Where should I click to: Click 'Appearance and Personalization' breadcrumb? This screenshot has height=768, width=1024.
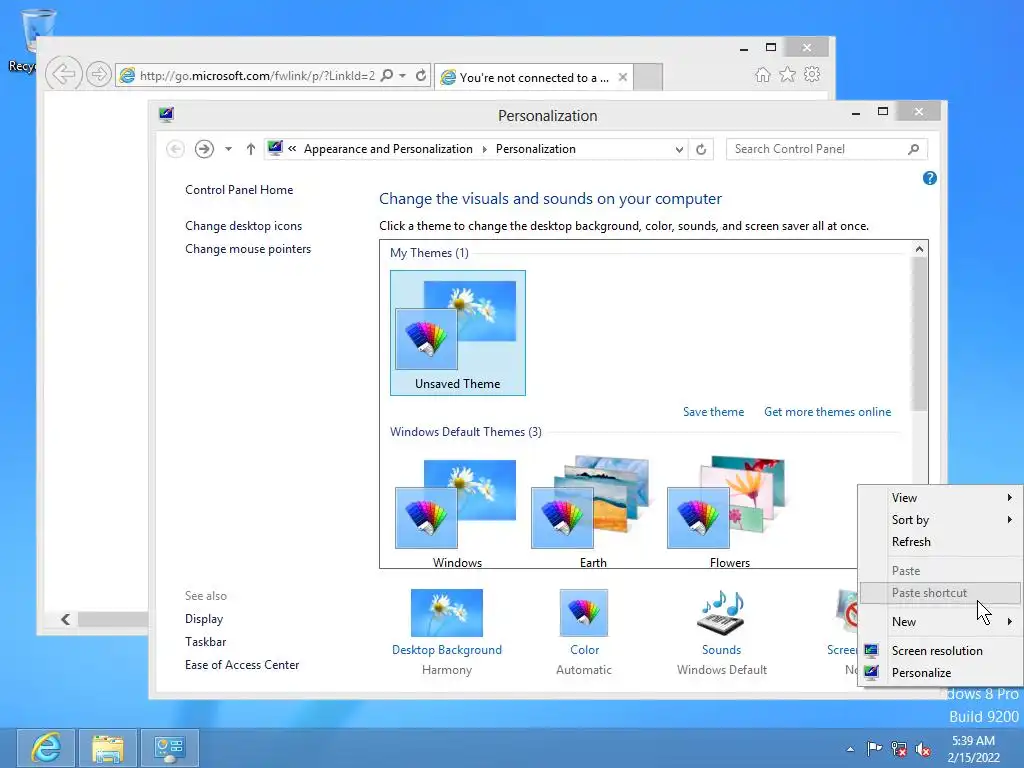coord(388,149)
